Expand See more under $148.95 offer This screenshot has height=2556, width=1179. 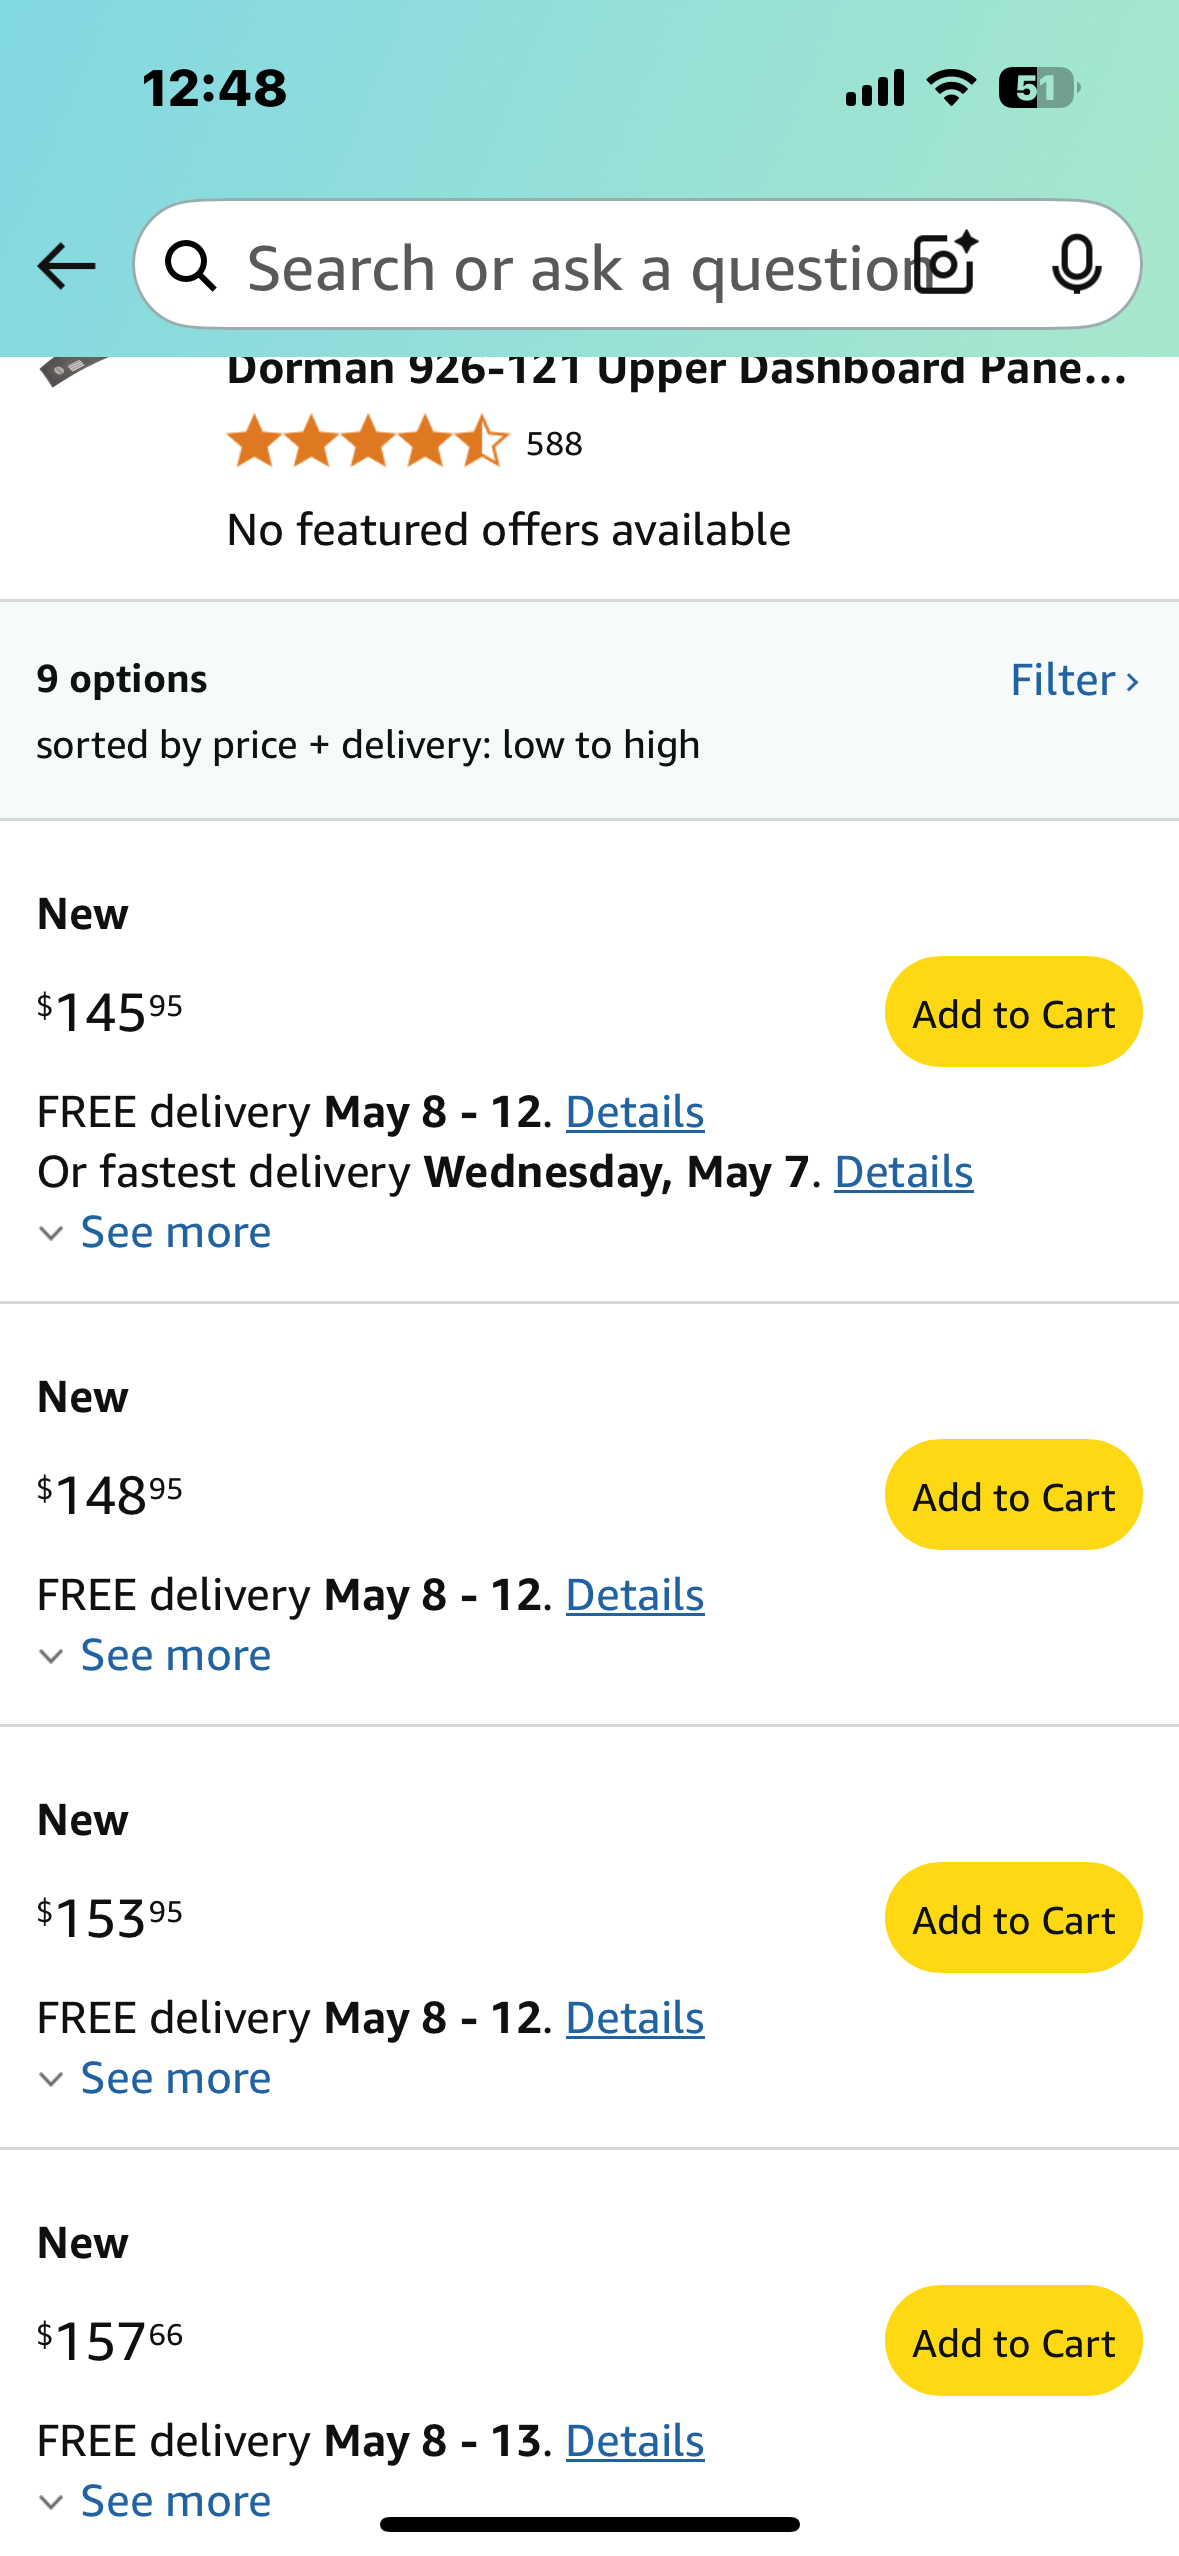[155, 1655]
